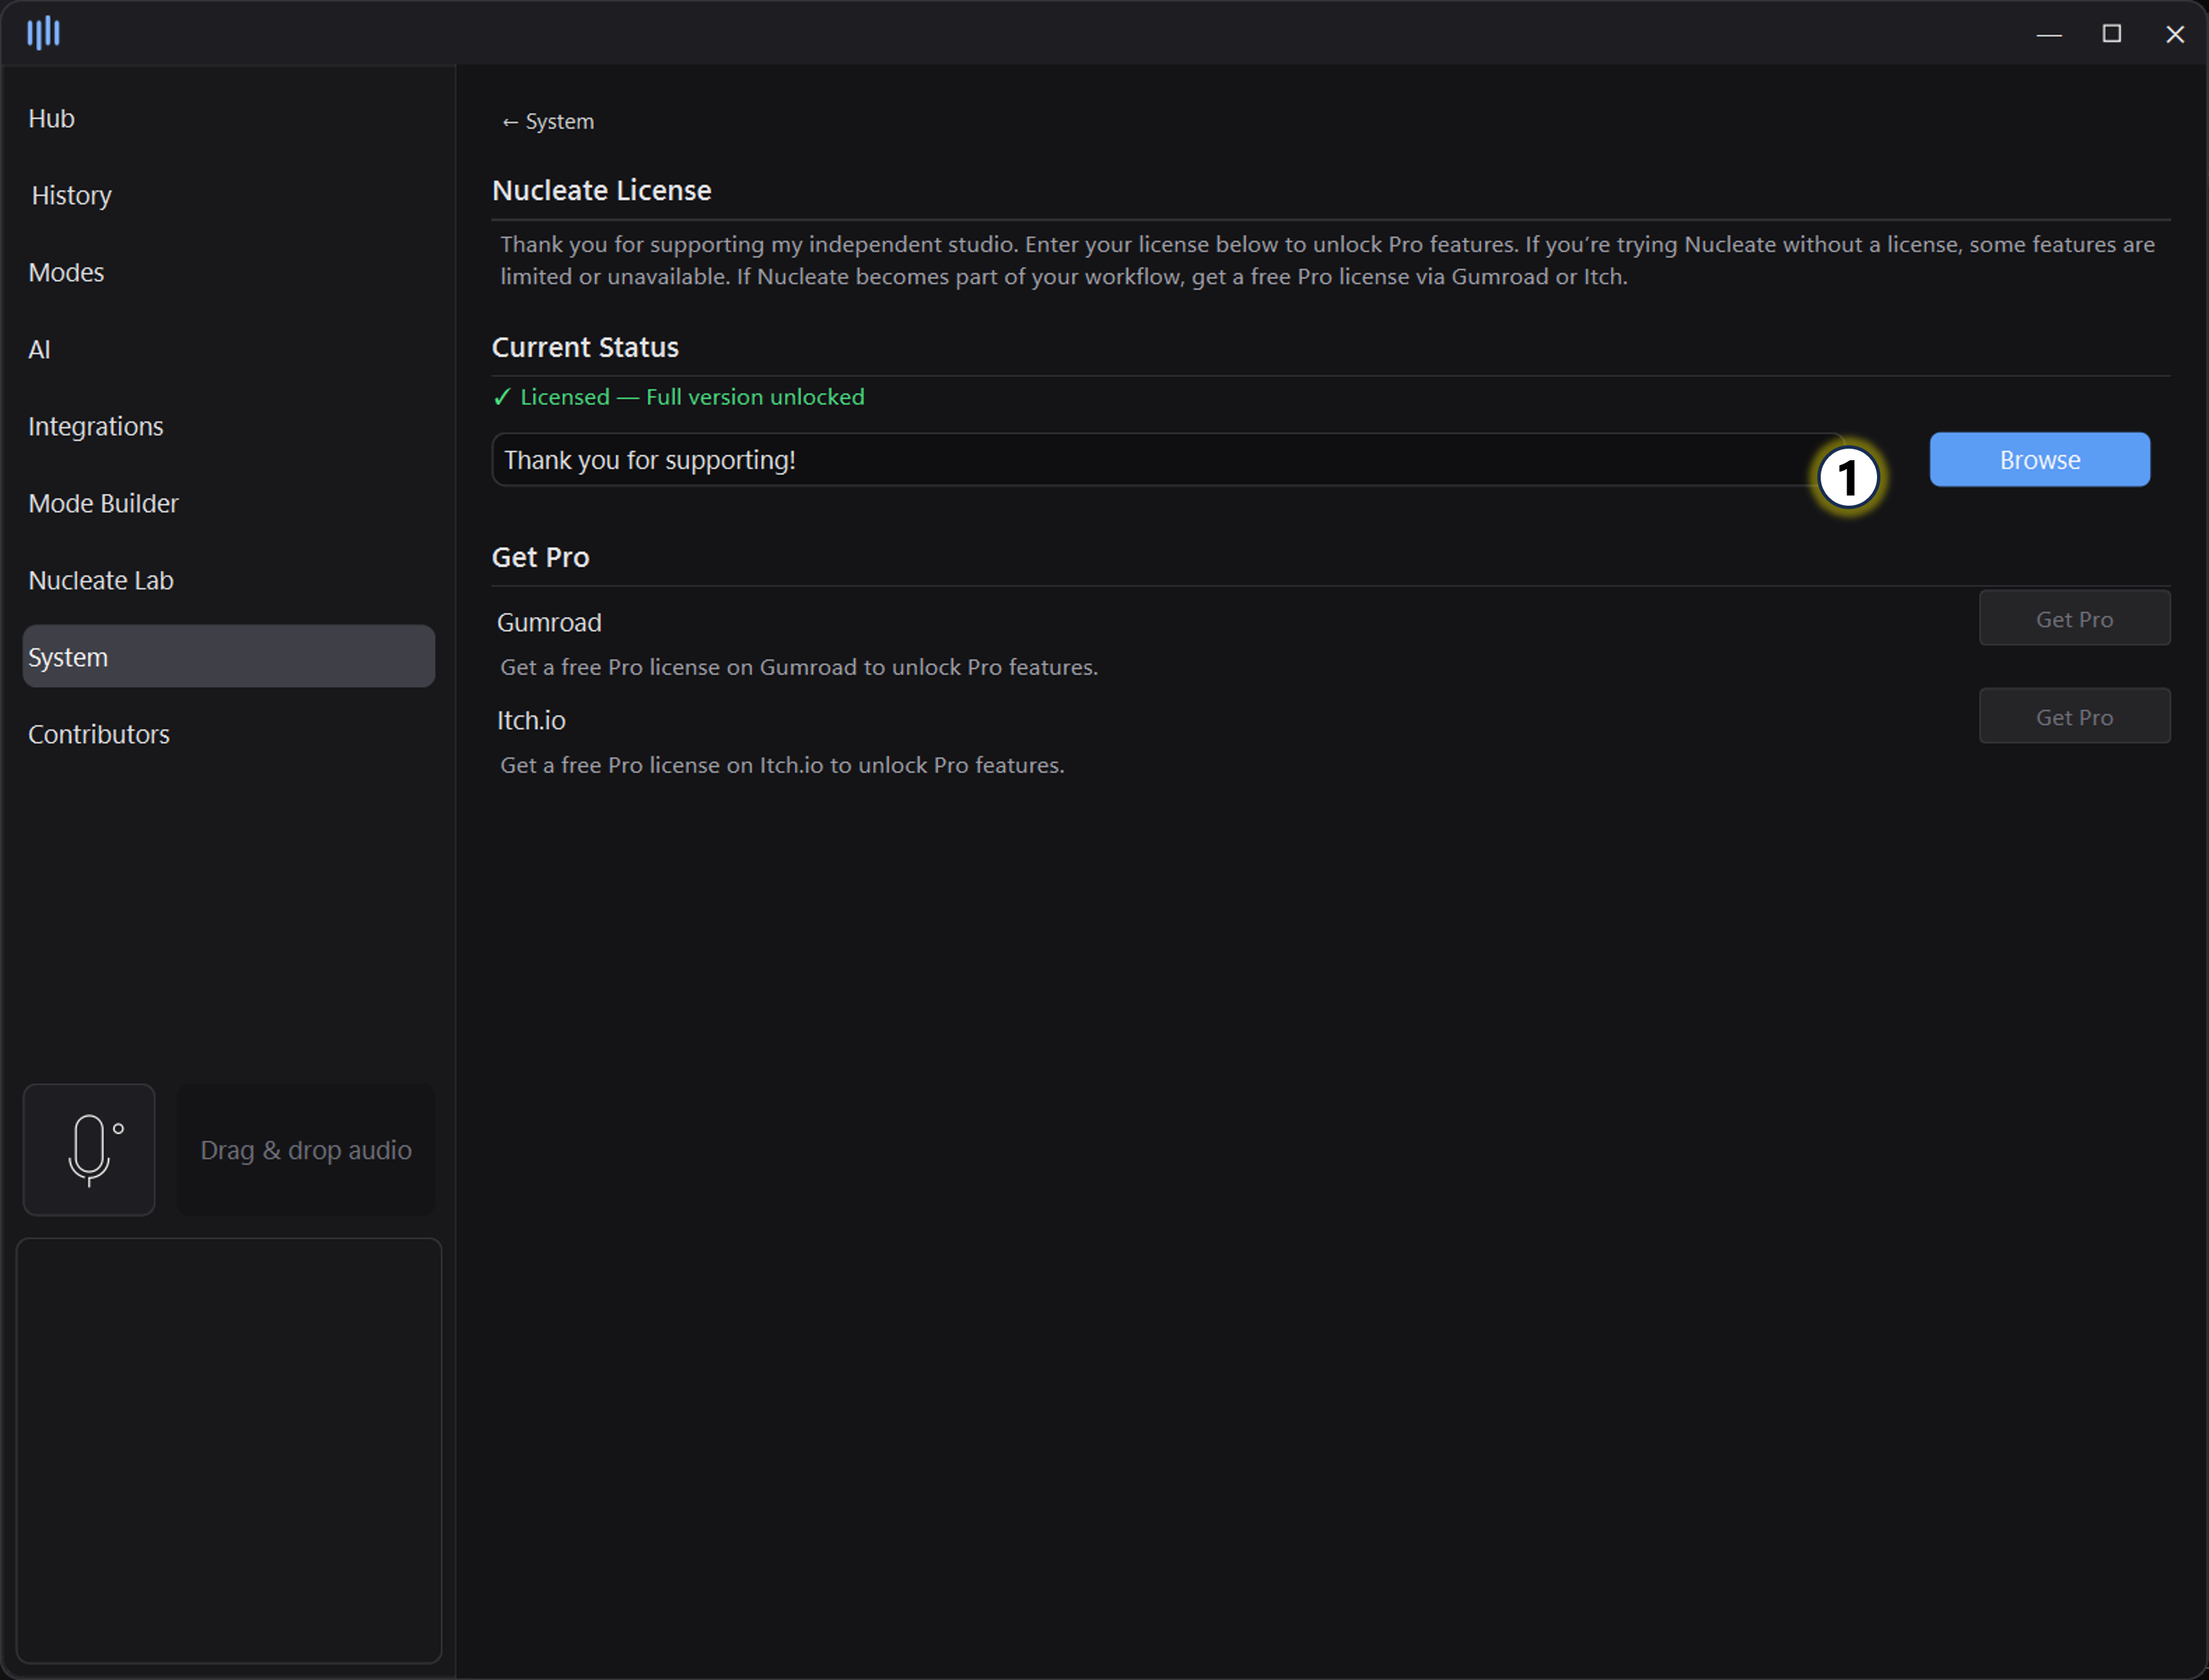Click the Licensed — Full version unlocked status
This screenshot has height=1680, width=2209.
(x=679, y=397)
